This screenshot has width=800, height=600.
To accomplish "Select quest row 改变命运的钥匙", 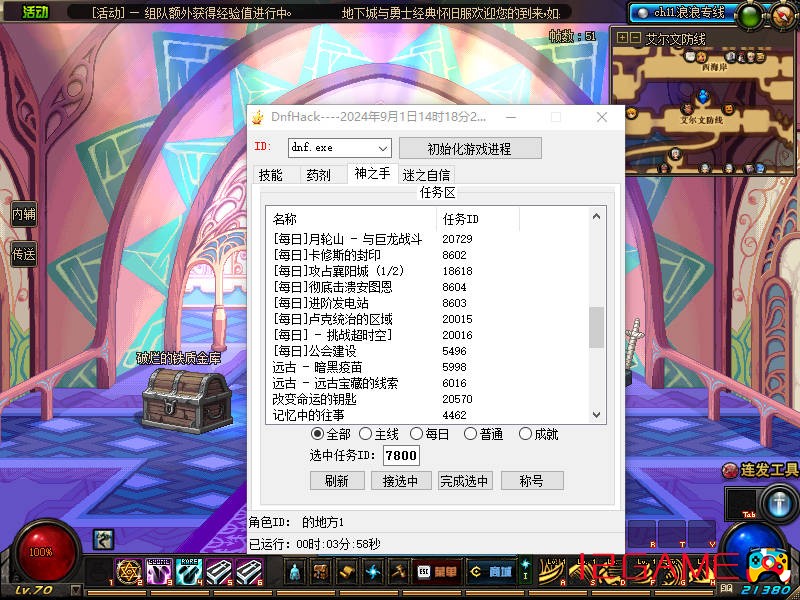I will click(x=428, y=399).
